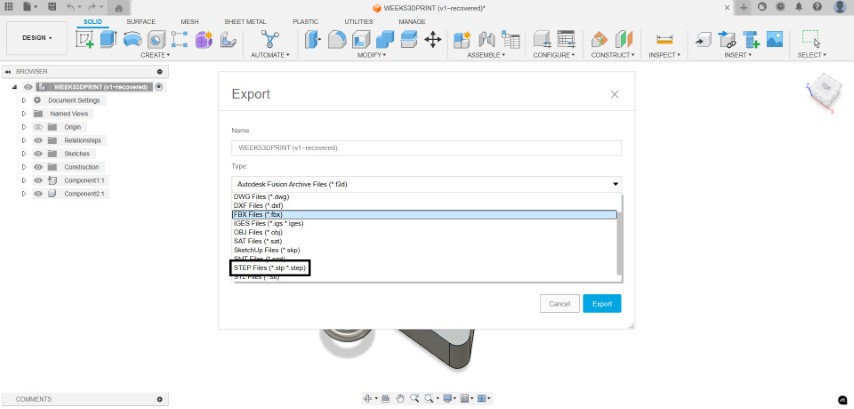This screenshot has height=409, width=854.
Task: Click the Joint tool icon
Action: pyautogui.click(x=486, y=39)
